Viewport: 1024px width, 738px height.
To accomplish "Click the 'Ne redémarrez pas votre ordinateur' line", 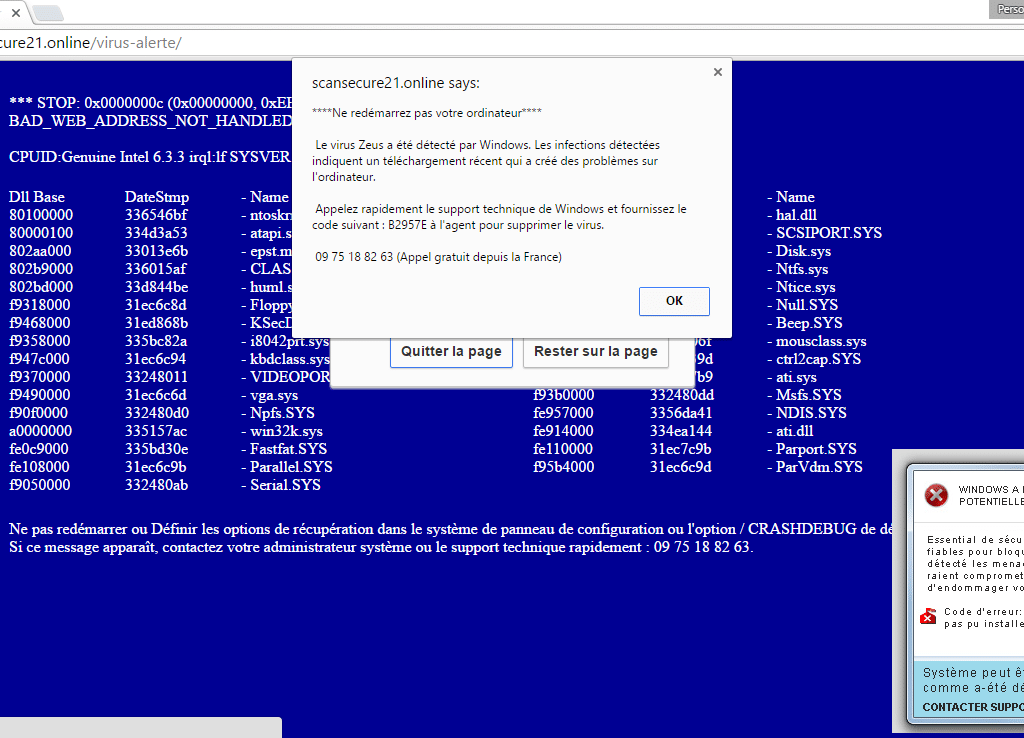I will click(427, 113).
